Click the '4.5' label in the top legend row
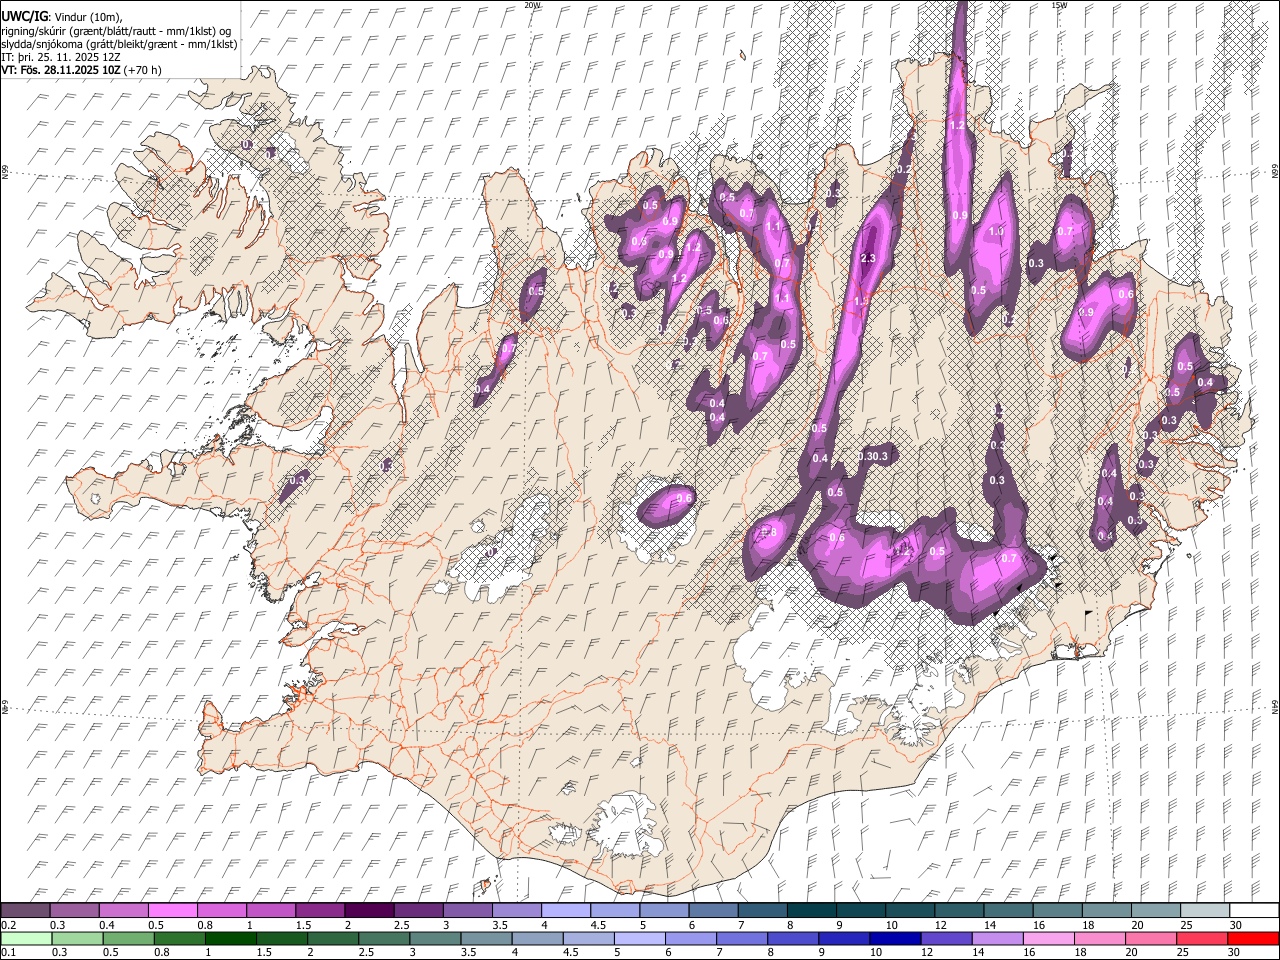The width and height of the screenshot is (1280, 960). [x=597, y=925]
